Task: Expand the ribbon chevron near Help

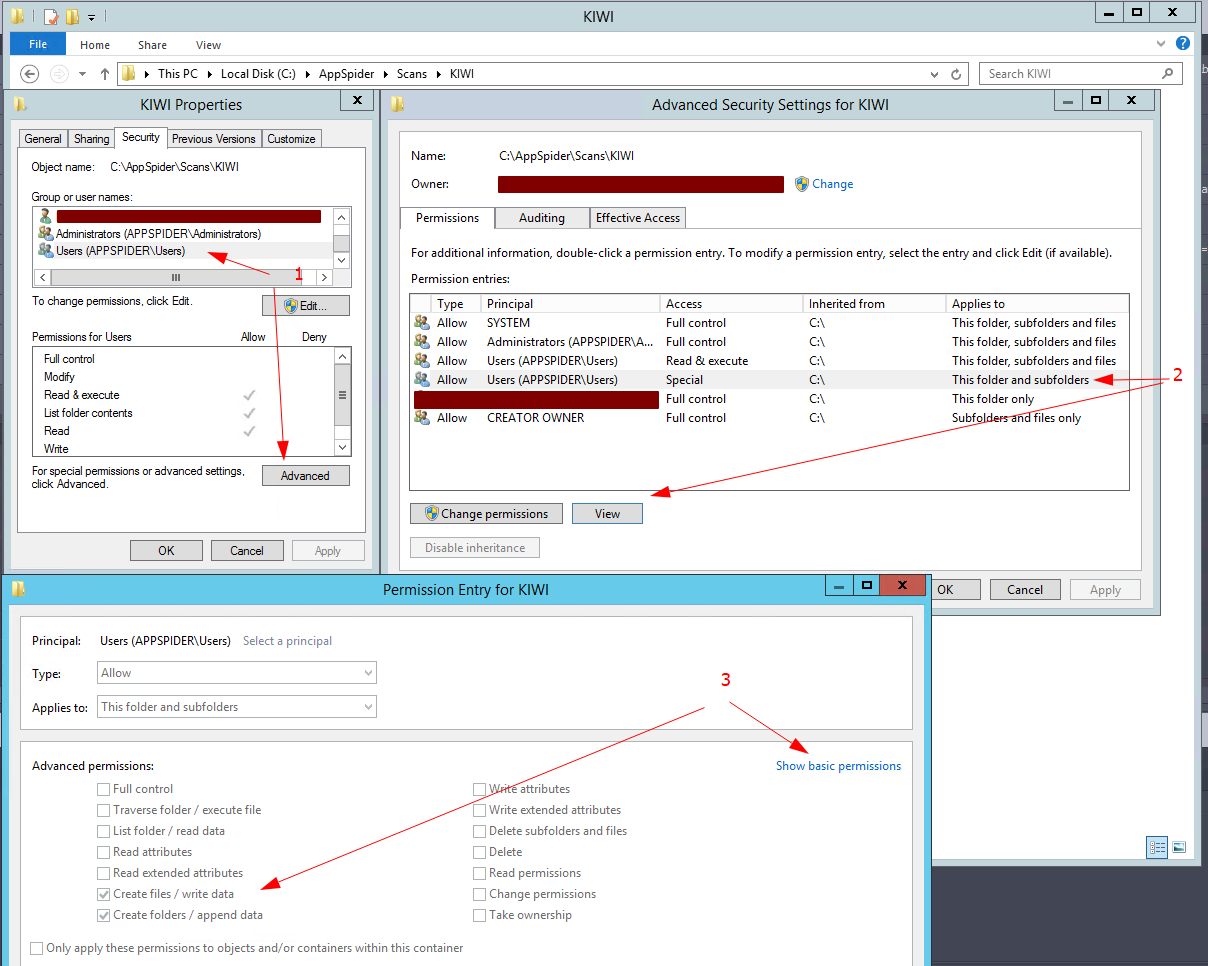Action: point(1161,44)
